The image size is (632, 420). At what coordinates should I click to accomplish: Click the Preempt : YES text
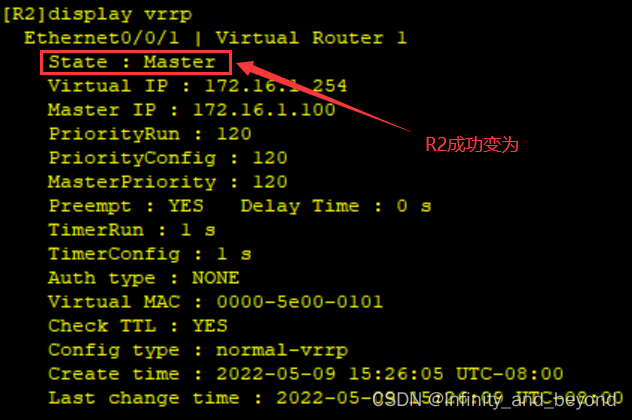(x=126, y=206)
